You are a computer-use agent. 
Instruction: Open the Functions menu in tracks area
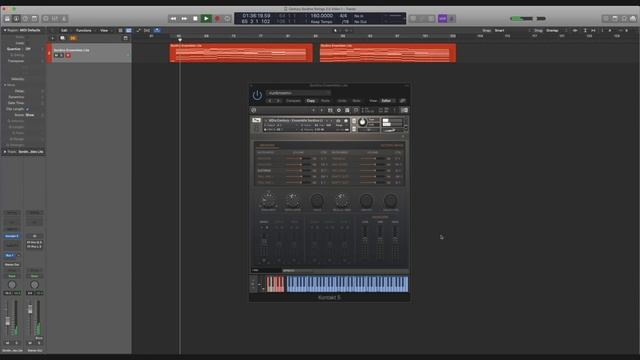tap(84, 30)
